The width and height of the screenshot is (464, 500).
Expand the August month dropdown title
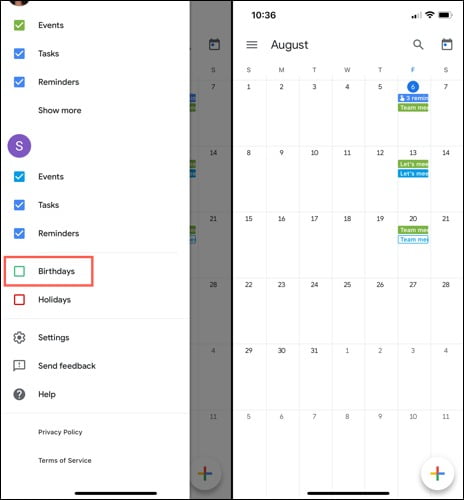(x=289, y=45)
